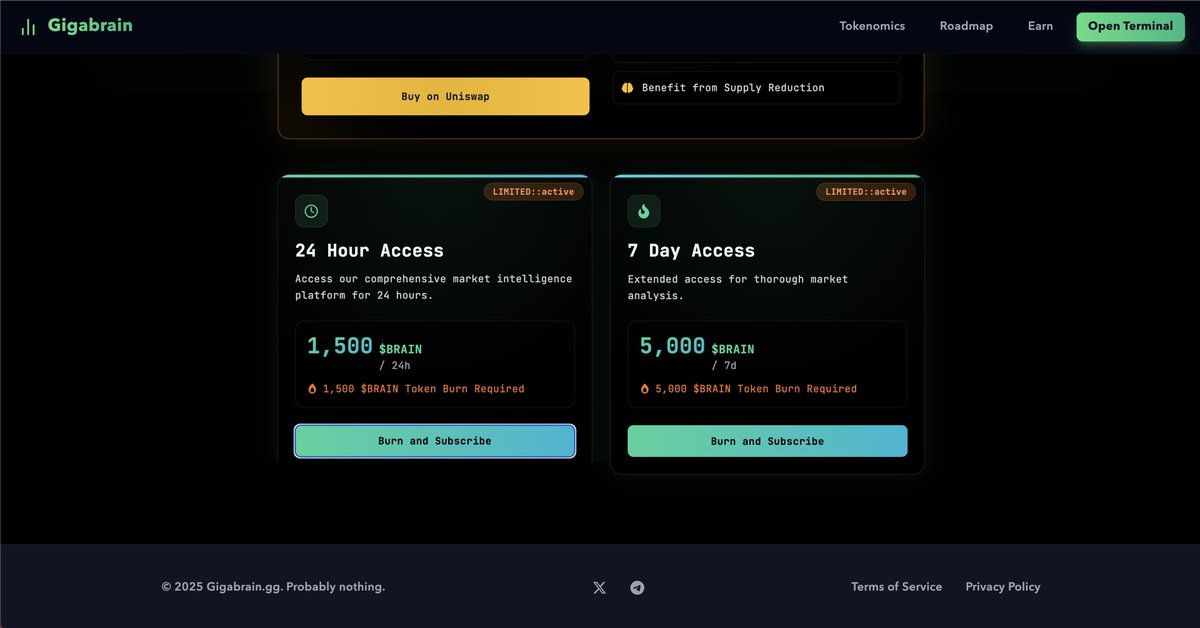The height and width of the screenshot is (628, 1200).
Task: Click the Buy on Uniswap button
Action: pos(445,96)
